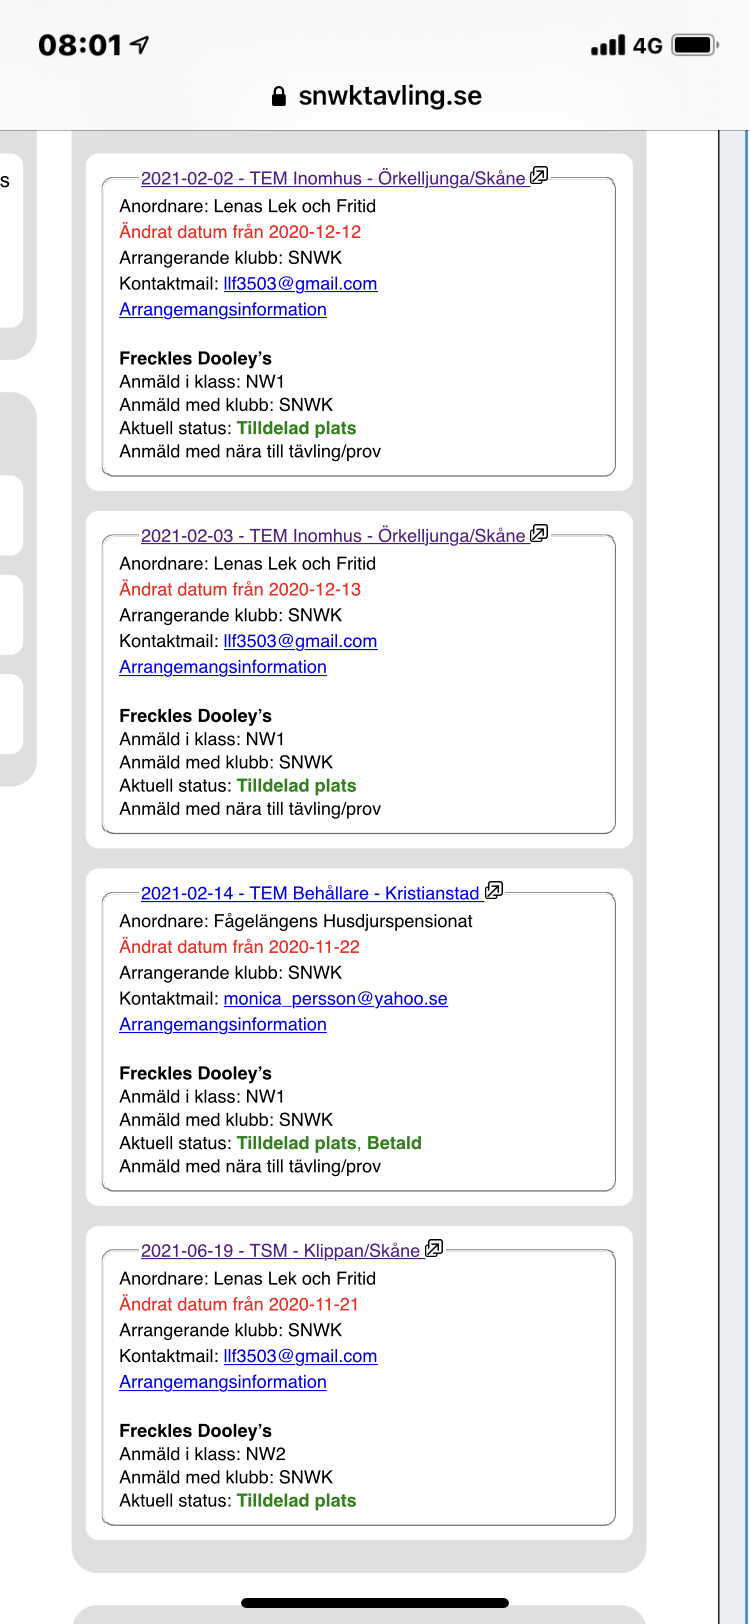The width and height of the screenshot is (750, 1624).
Task: Tap the cellular signal bars icon
Action: (608, 45)
